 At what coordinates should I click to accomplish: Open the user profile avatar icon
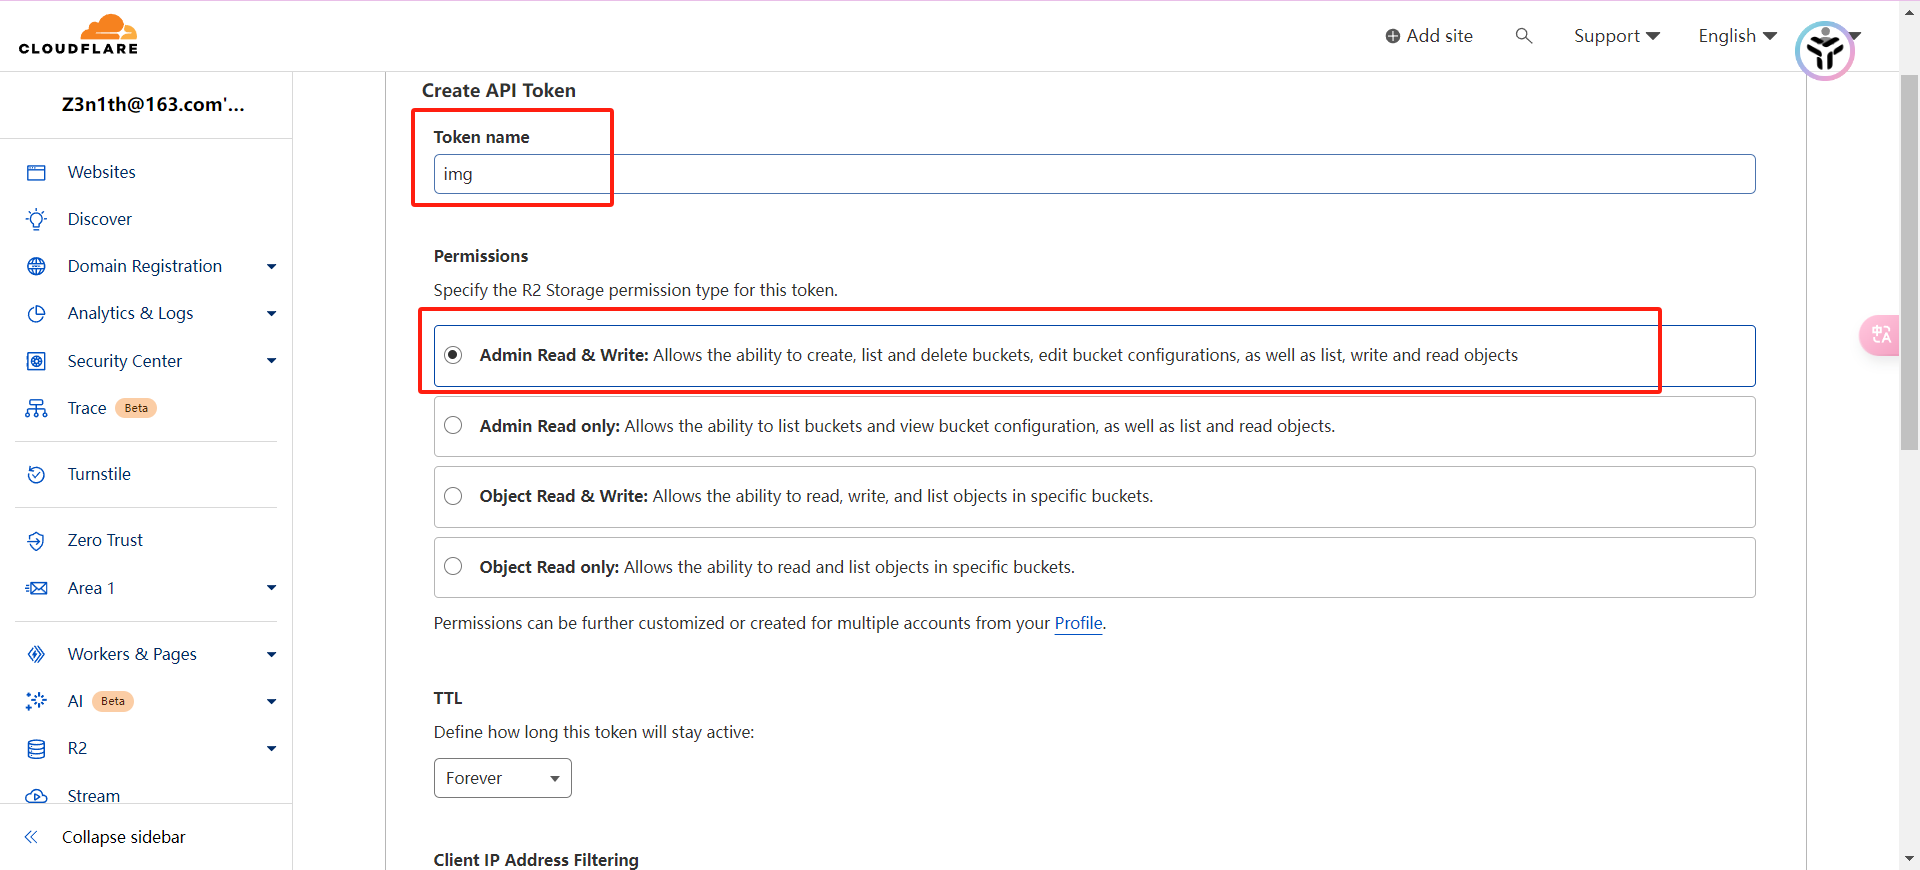click(1824, 51)
